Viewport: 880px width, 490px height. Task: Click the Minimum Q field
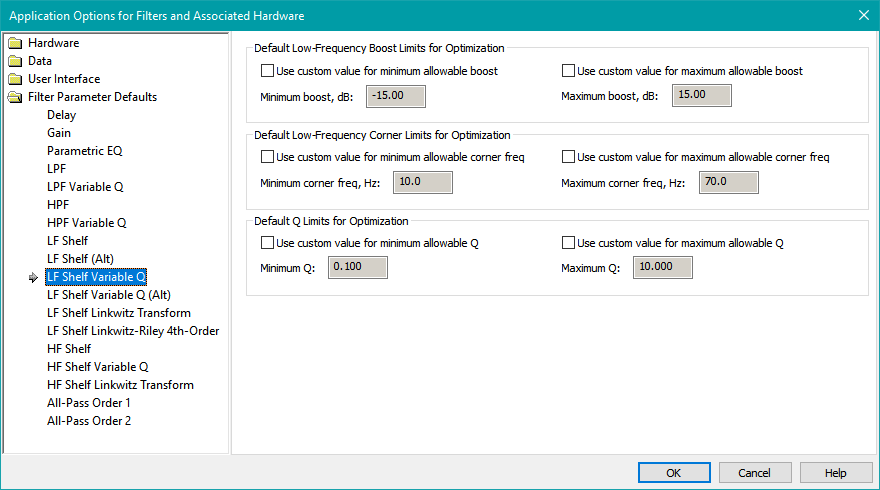(x=358, y=267)
